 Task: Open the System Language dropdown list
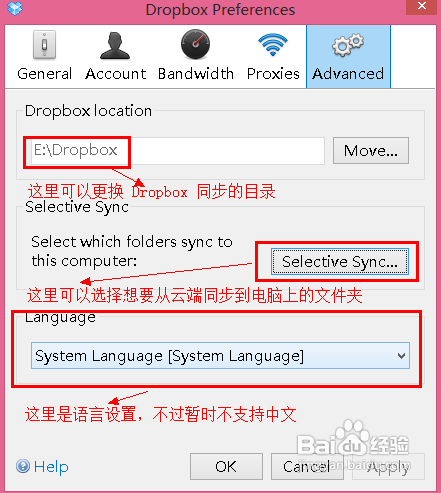tap(220, 356)
